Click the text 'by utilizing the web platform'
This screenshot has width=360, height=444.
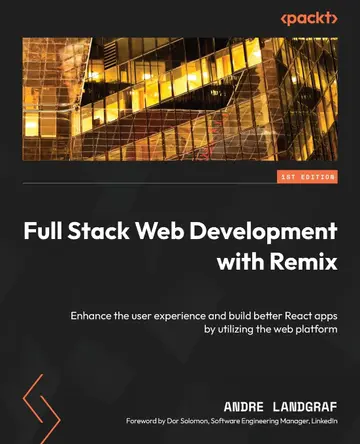pyautogui.click(x=271, y=329)
